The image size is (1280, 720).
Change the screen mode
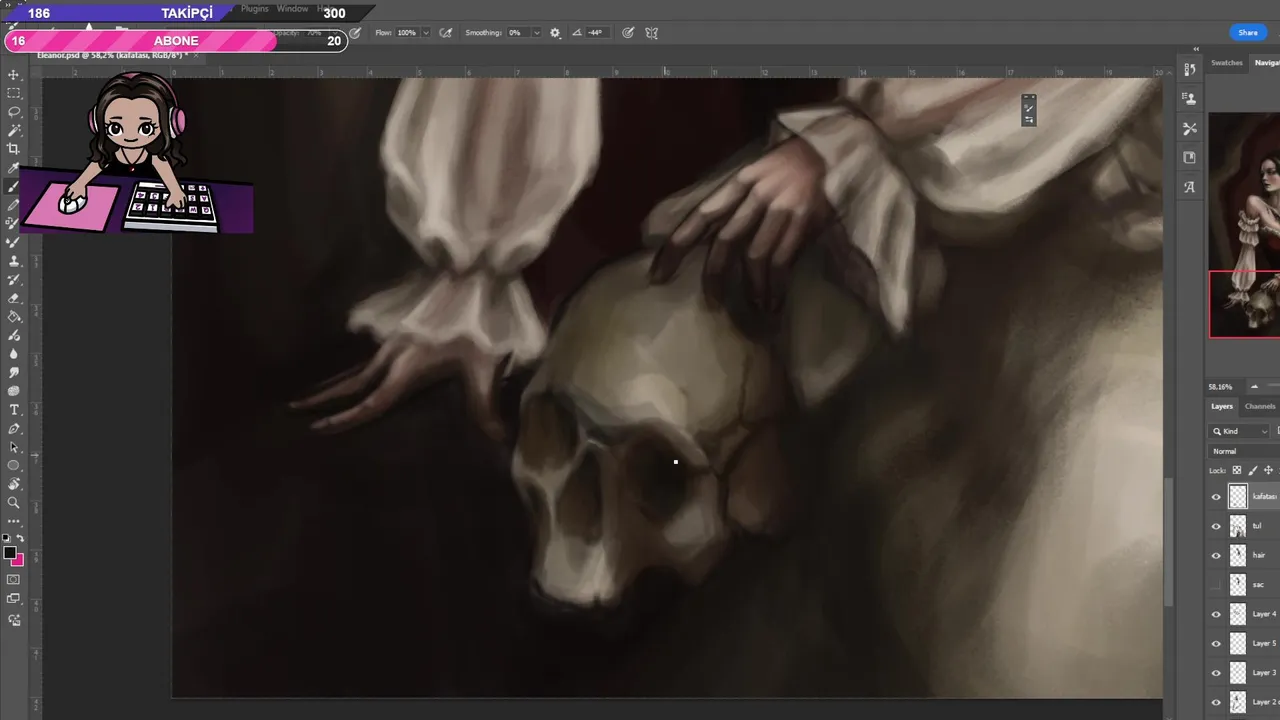coord(14,599)
